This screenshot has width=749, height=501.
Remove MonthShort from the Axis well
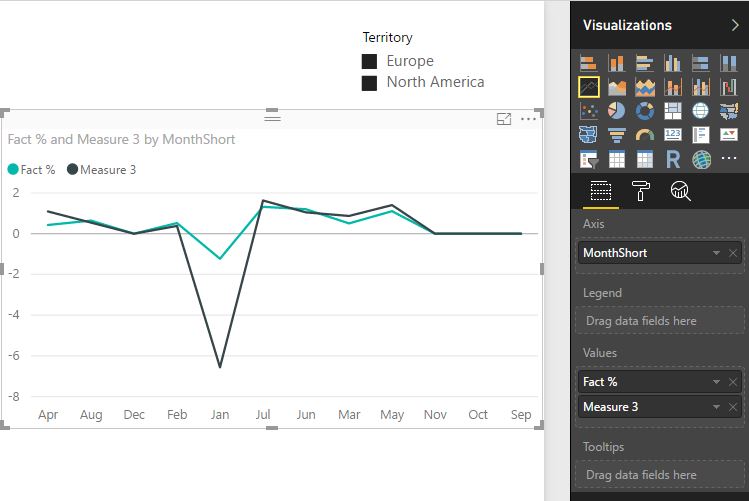point(733,253)
